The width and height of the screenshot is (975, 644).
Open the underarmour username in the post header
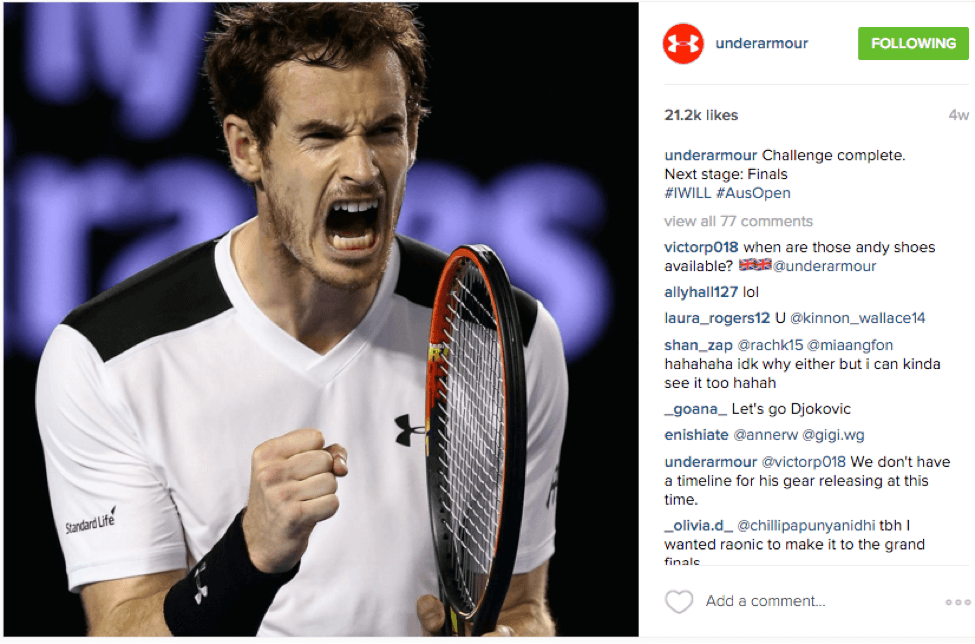coord(761,44)
